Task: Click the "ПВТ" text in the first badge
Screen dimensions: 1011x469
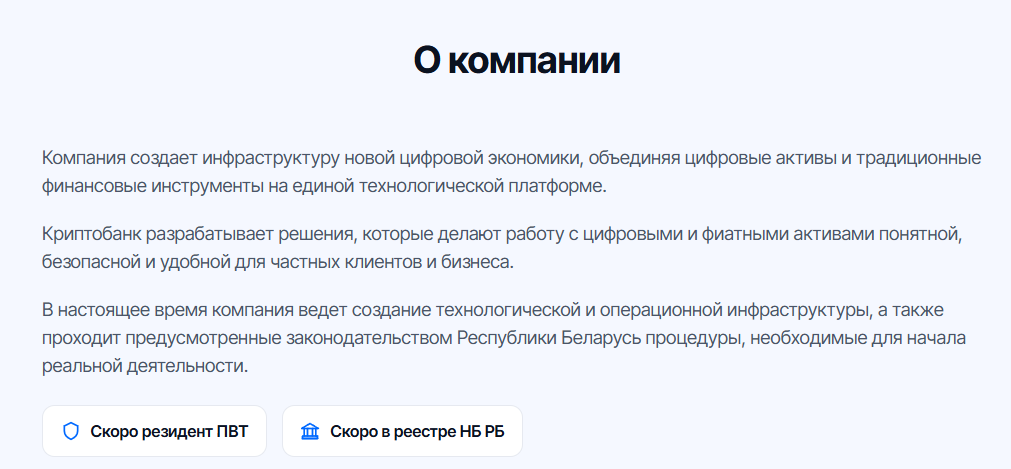Action: [232, 432]
